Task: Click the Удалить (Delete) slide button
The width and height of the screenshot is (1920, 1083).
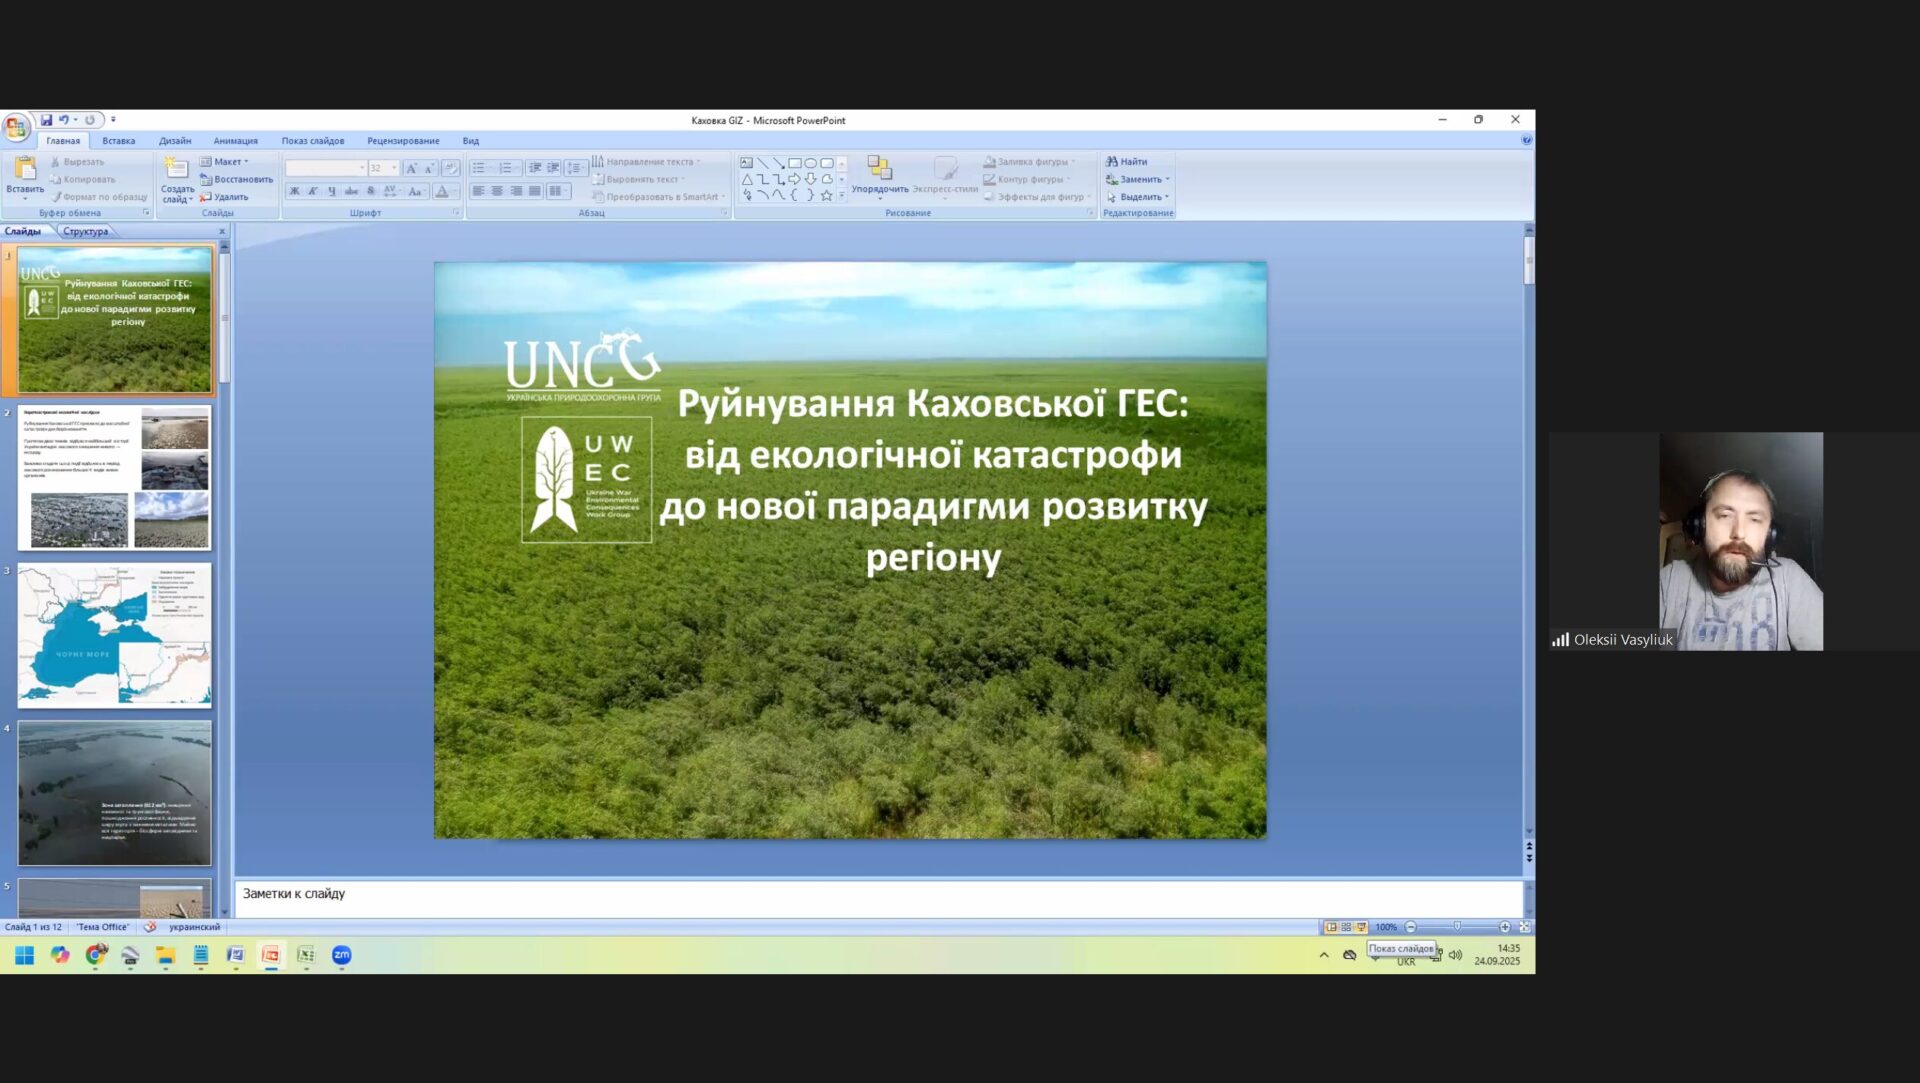Action: (224, 197)
